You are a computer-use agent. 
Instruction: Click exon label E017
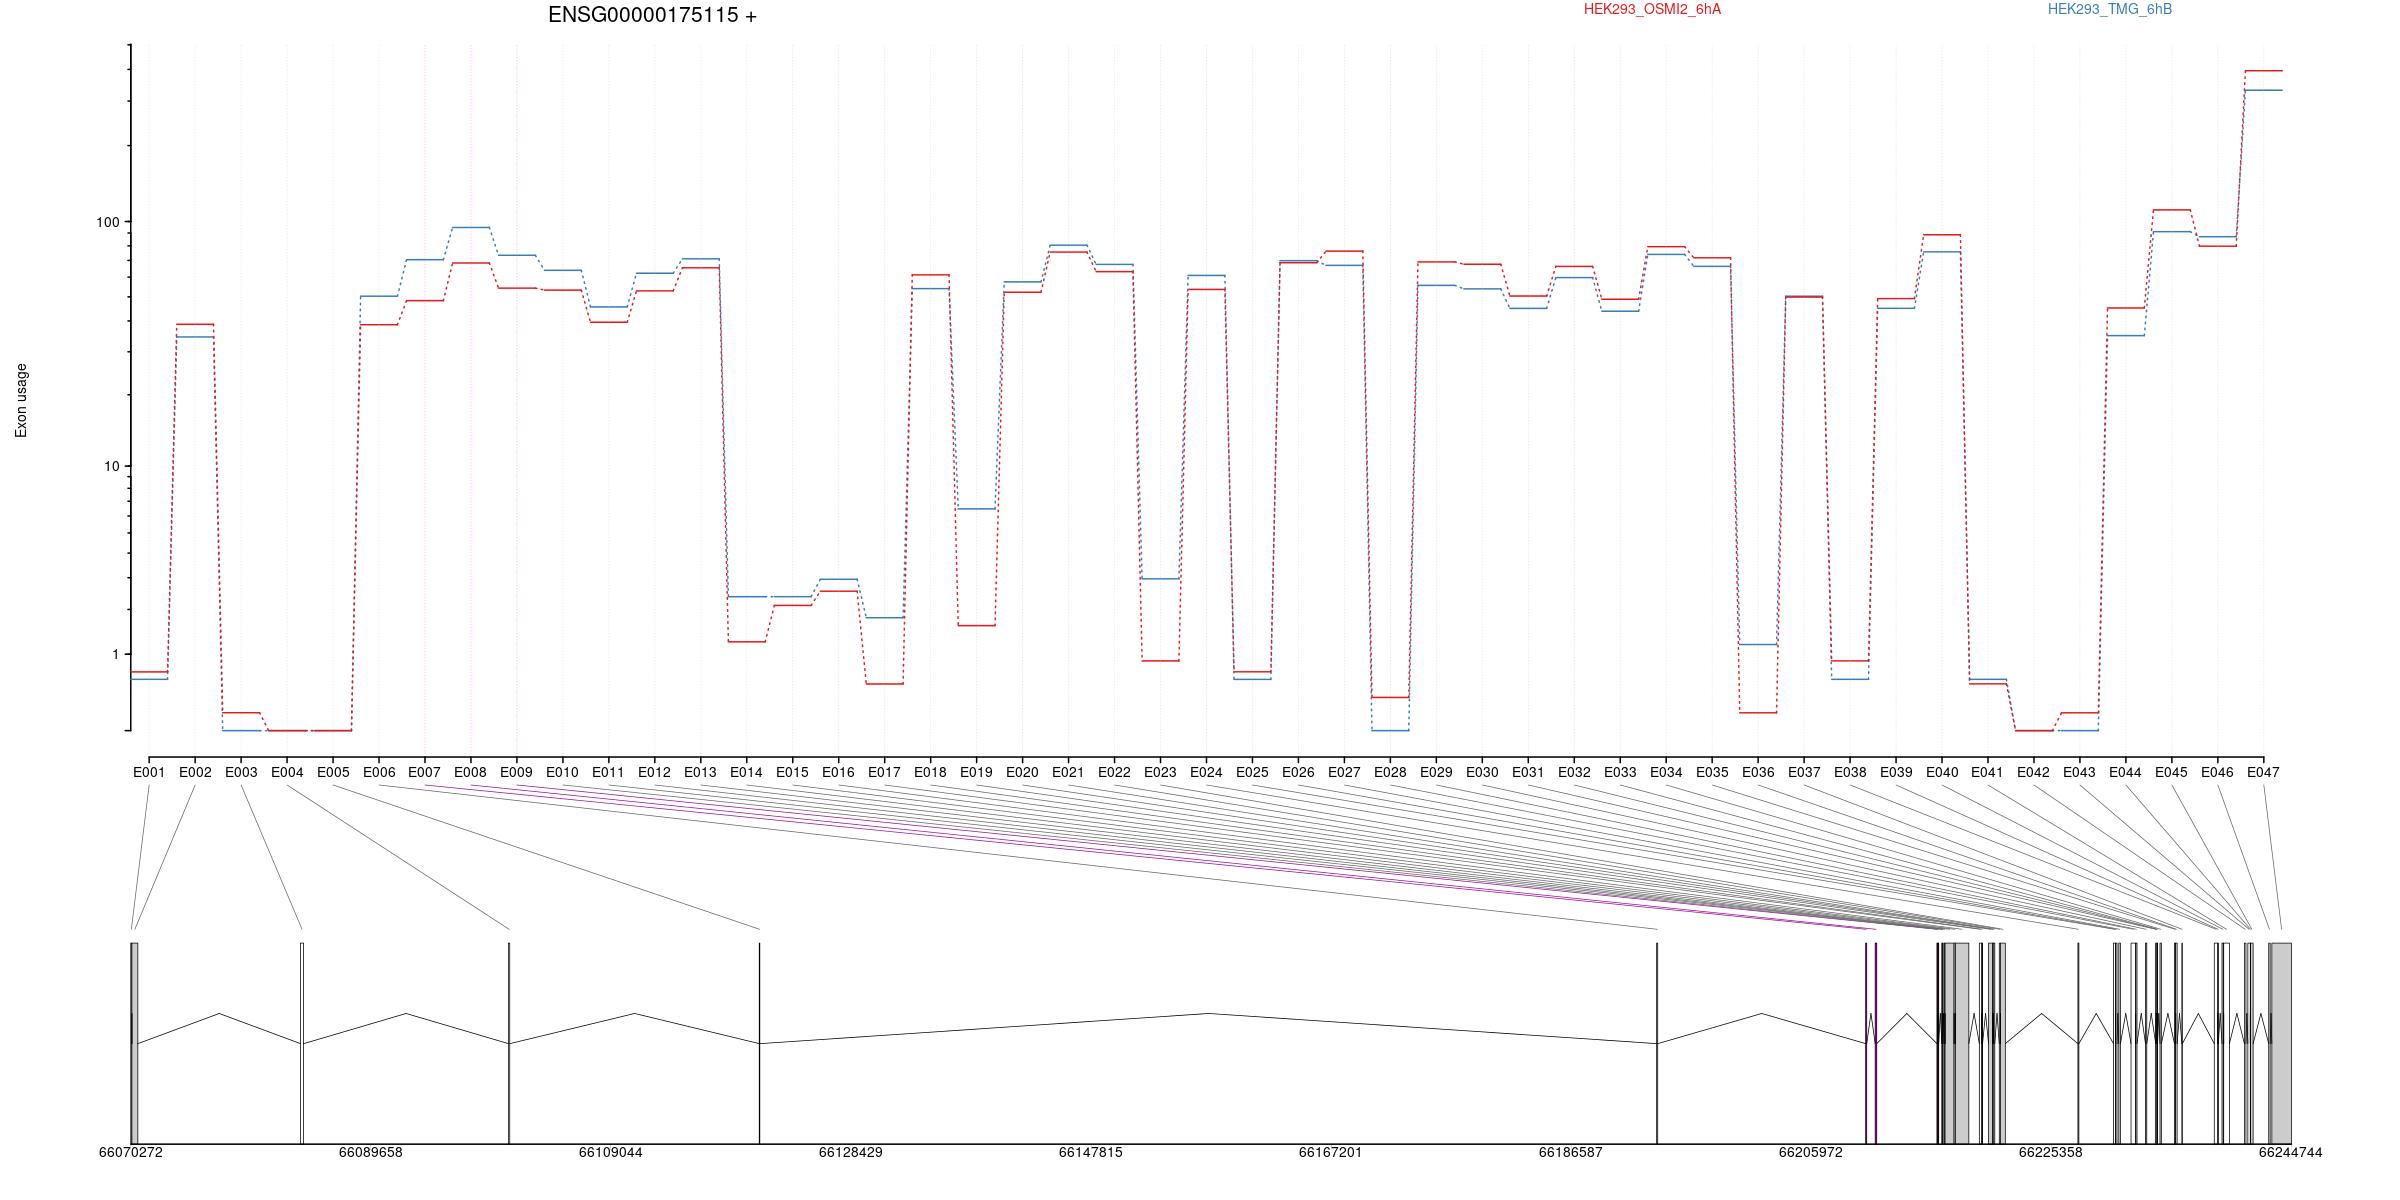[x=885, y=772]
